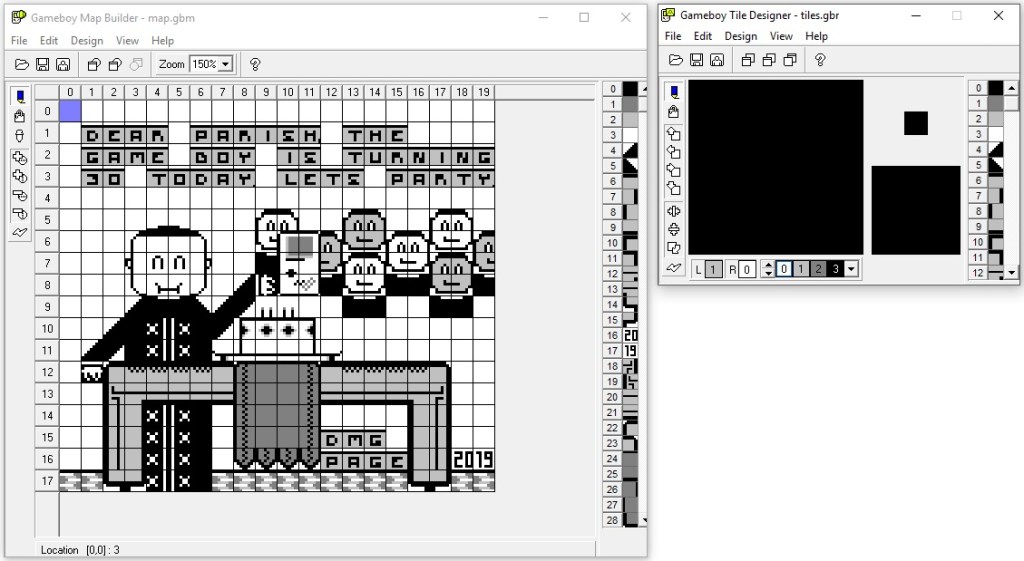
Task: Click Copy icon in Map Builder toolbar
Action: click(115, 64)
